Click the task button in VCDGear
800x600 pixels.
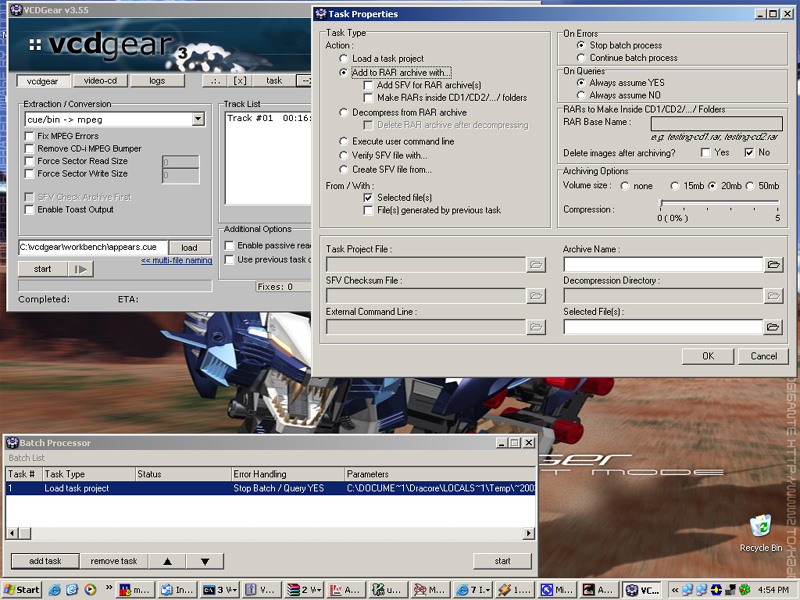click(274, 81)
